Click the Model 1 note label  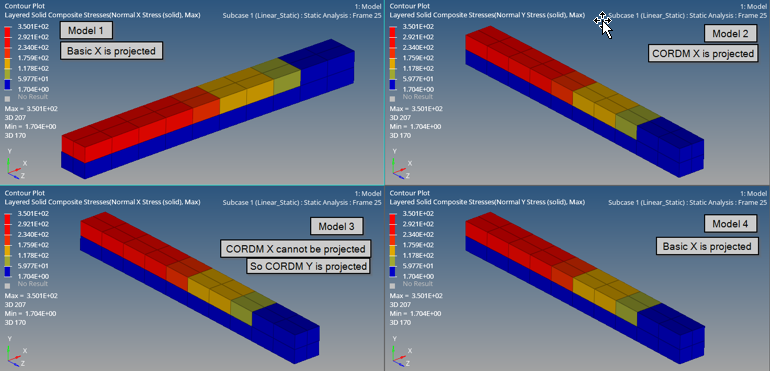86,30
